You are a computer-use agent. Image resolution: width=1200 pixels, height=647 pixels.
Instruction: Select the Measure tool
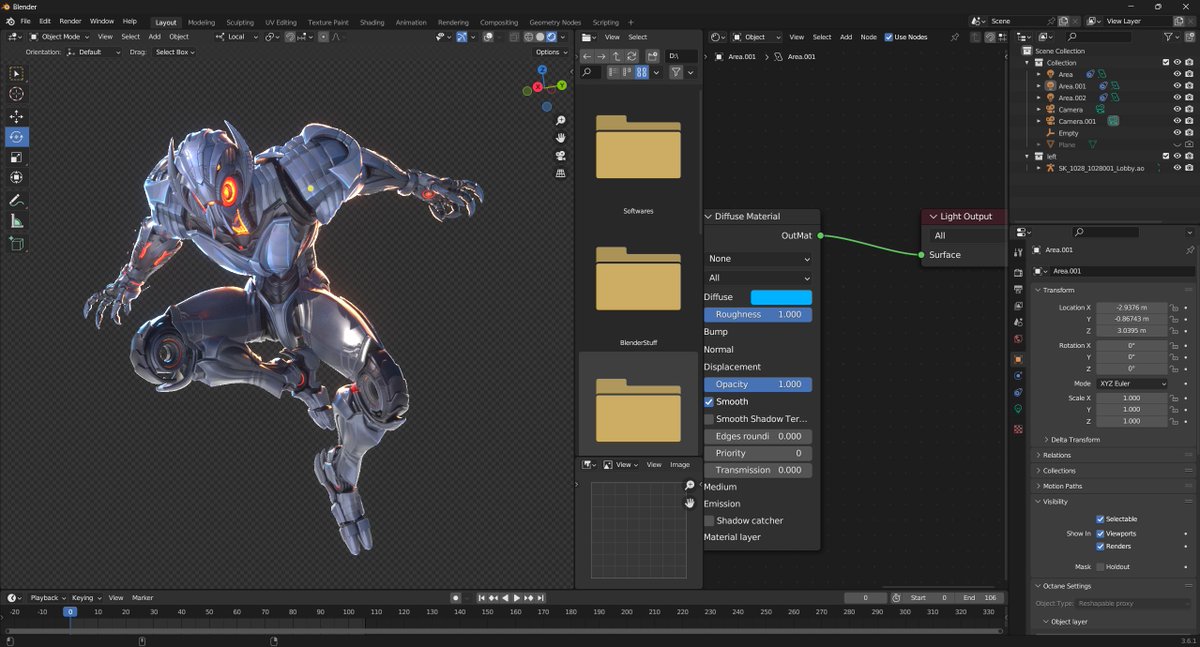17,221
